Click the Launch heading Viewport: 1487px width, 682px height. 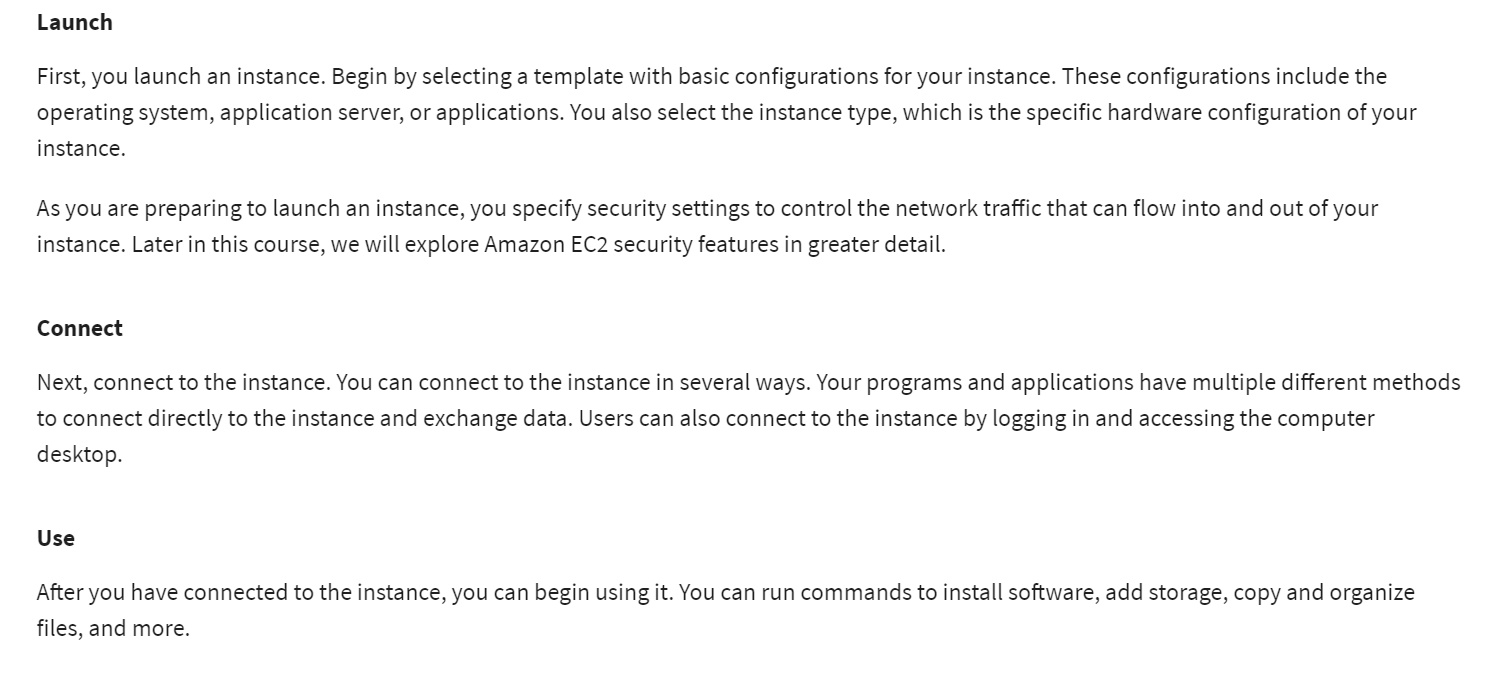tap(75, 22)
